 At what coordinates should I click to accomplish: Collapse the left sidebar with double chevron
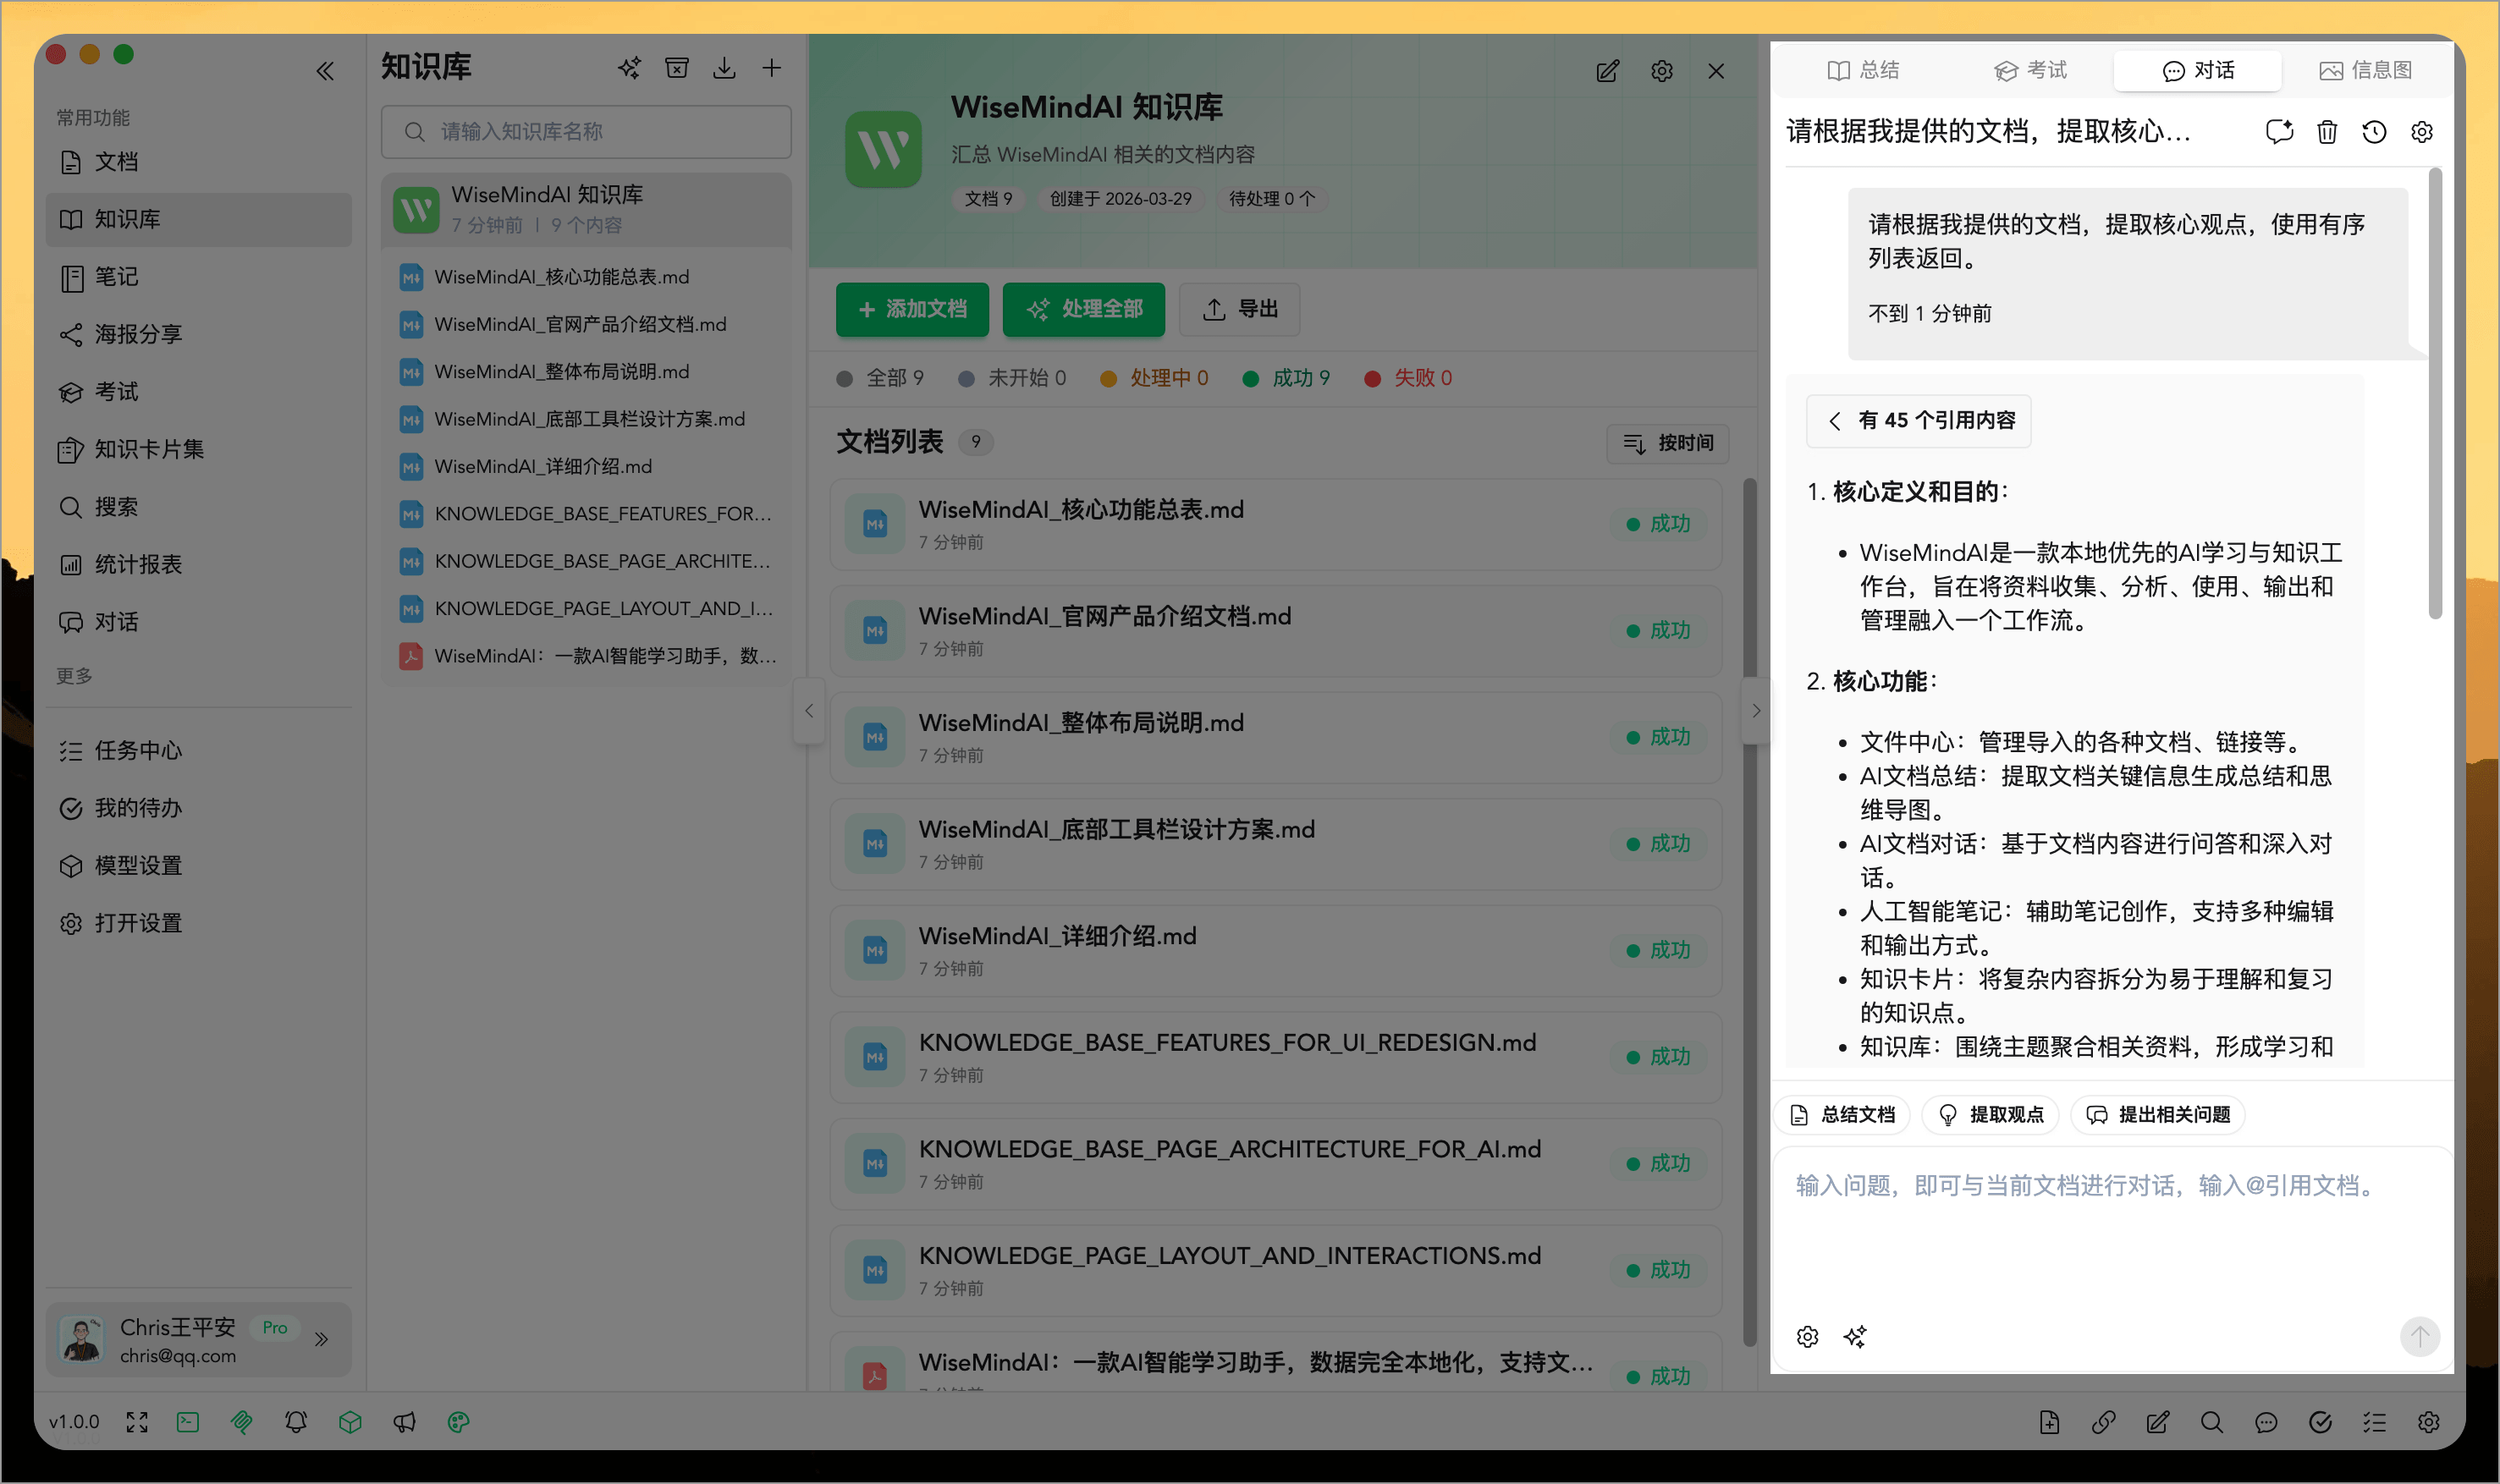click(x=325, y=70)
